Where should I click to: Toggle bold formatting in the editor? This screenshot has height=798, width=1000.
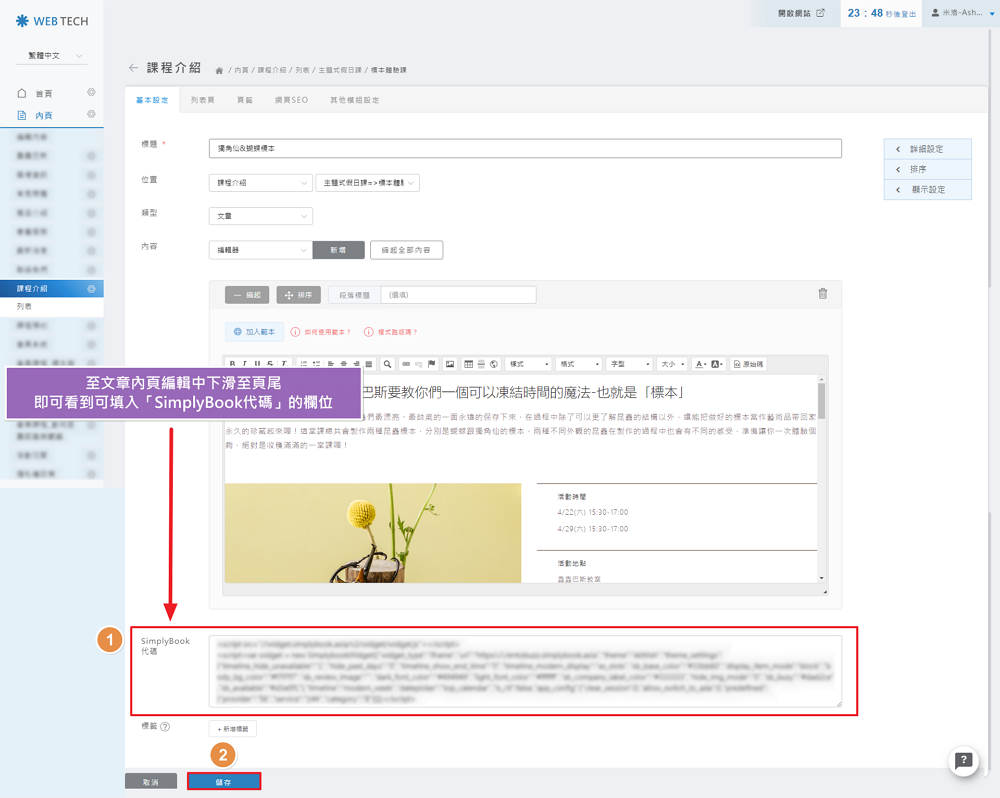click(233, 364)
